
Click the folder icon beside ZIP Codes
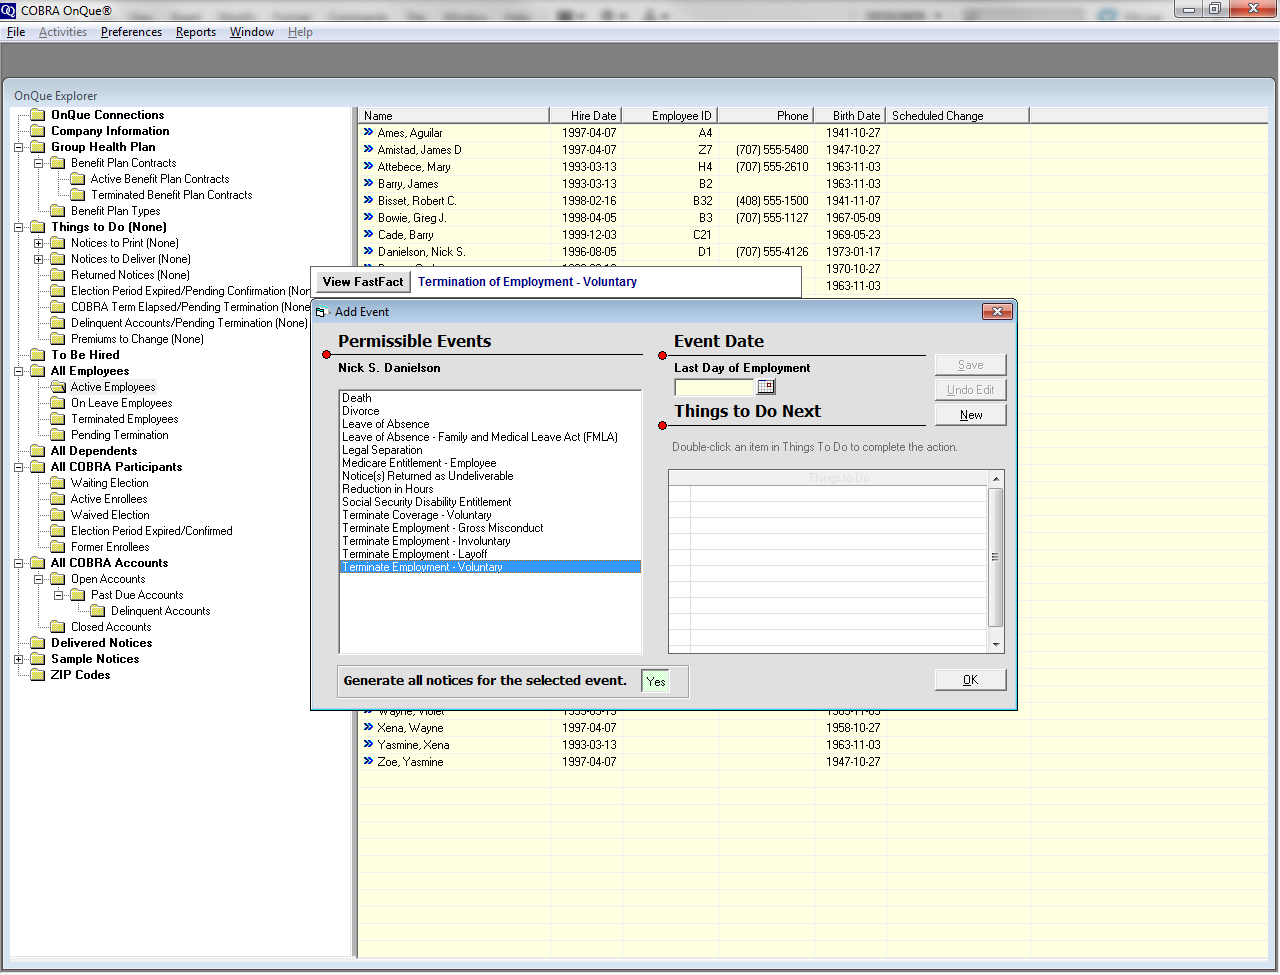pyautogui.click(x=38, y=675)
